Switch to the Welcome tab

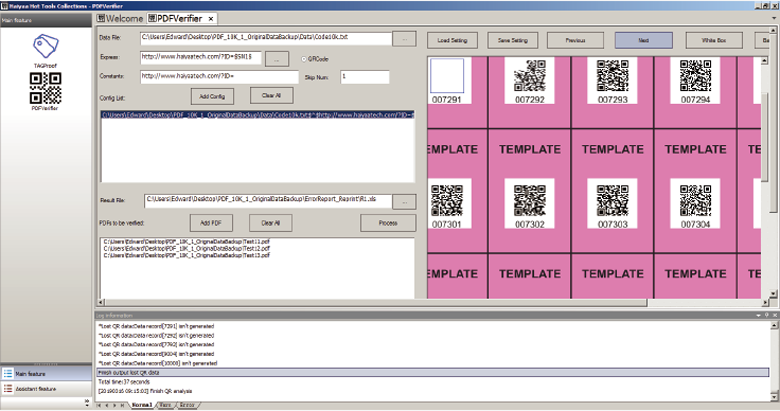(x=120, y=18)
